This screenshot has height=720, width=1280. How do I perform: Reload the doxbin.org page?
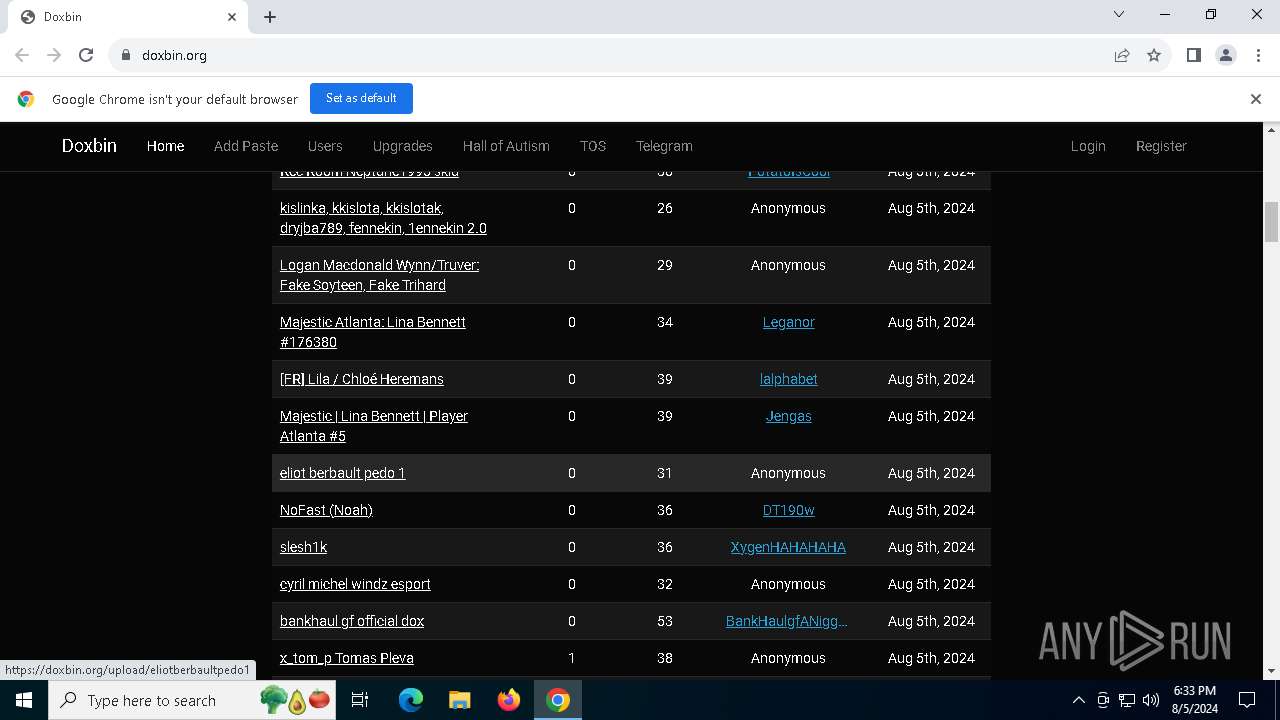tap(86, 55)
